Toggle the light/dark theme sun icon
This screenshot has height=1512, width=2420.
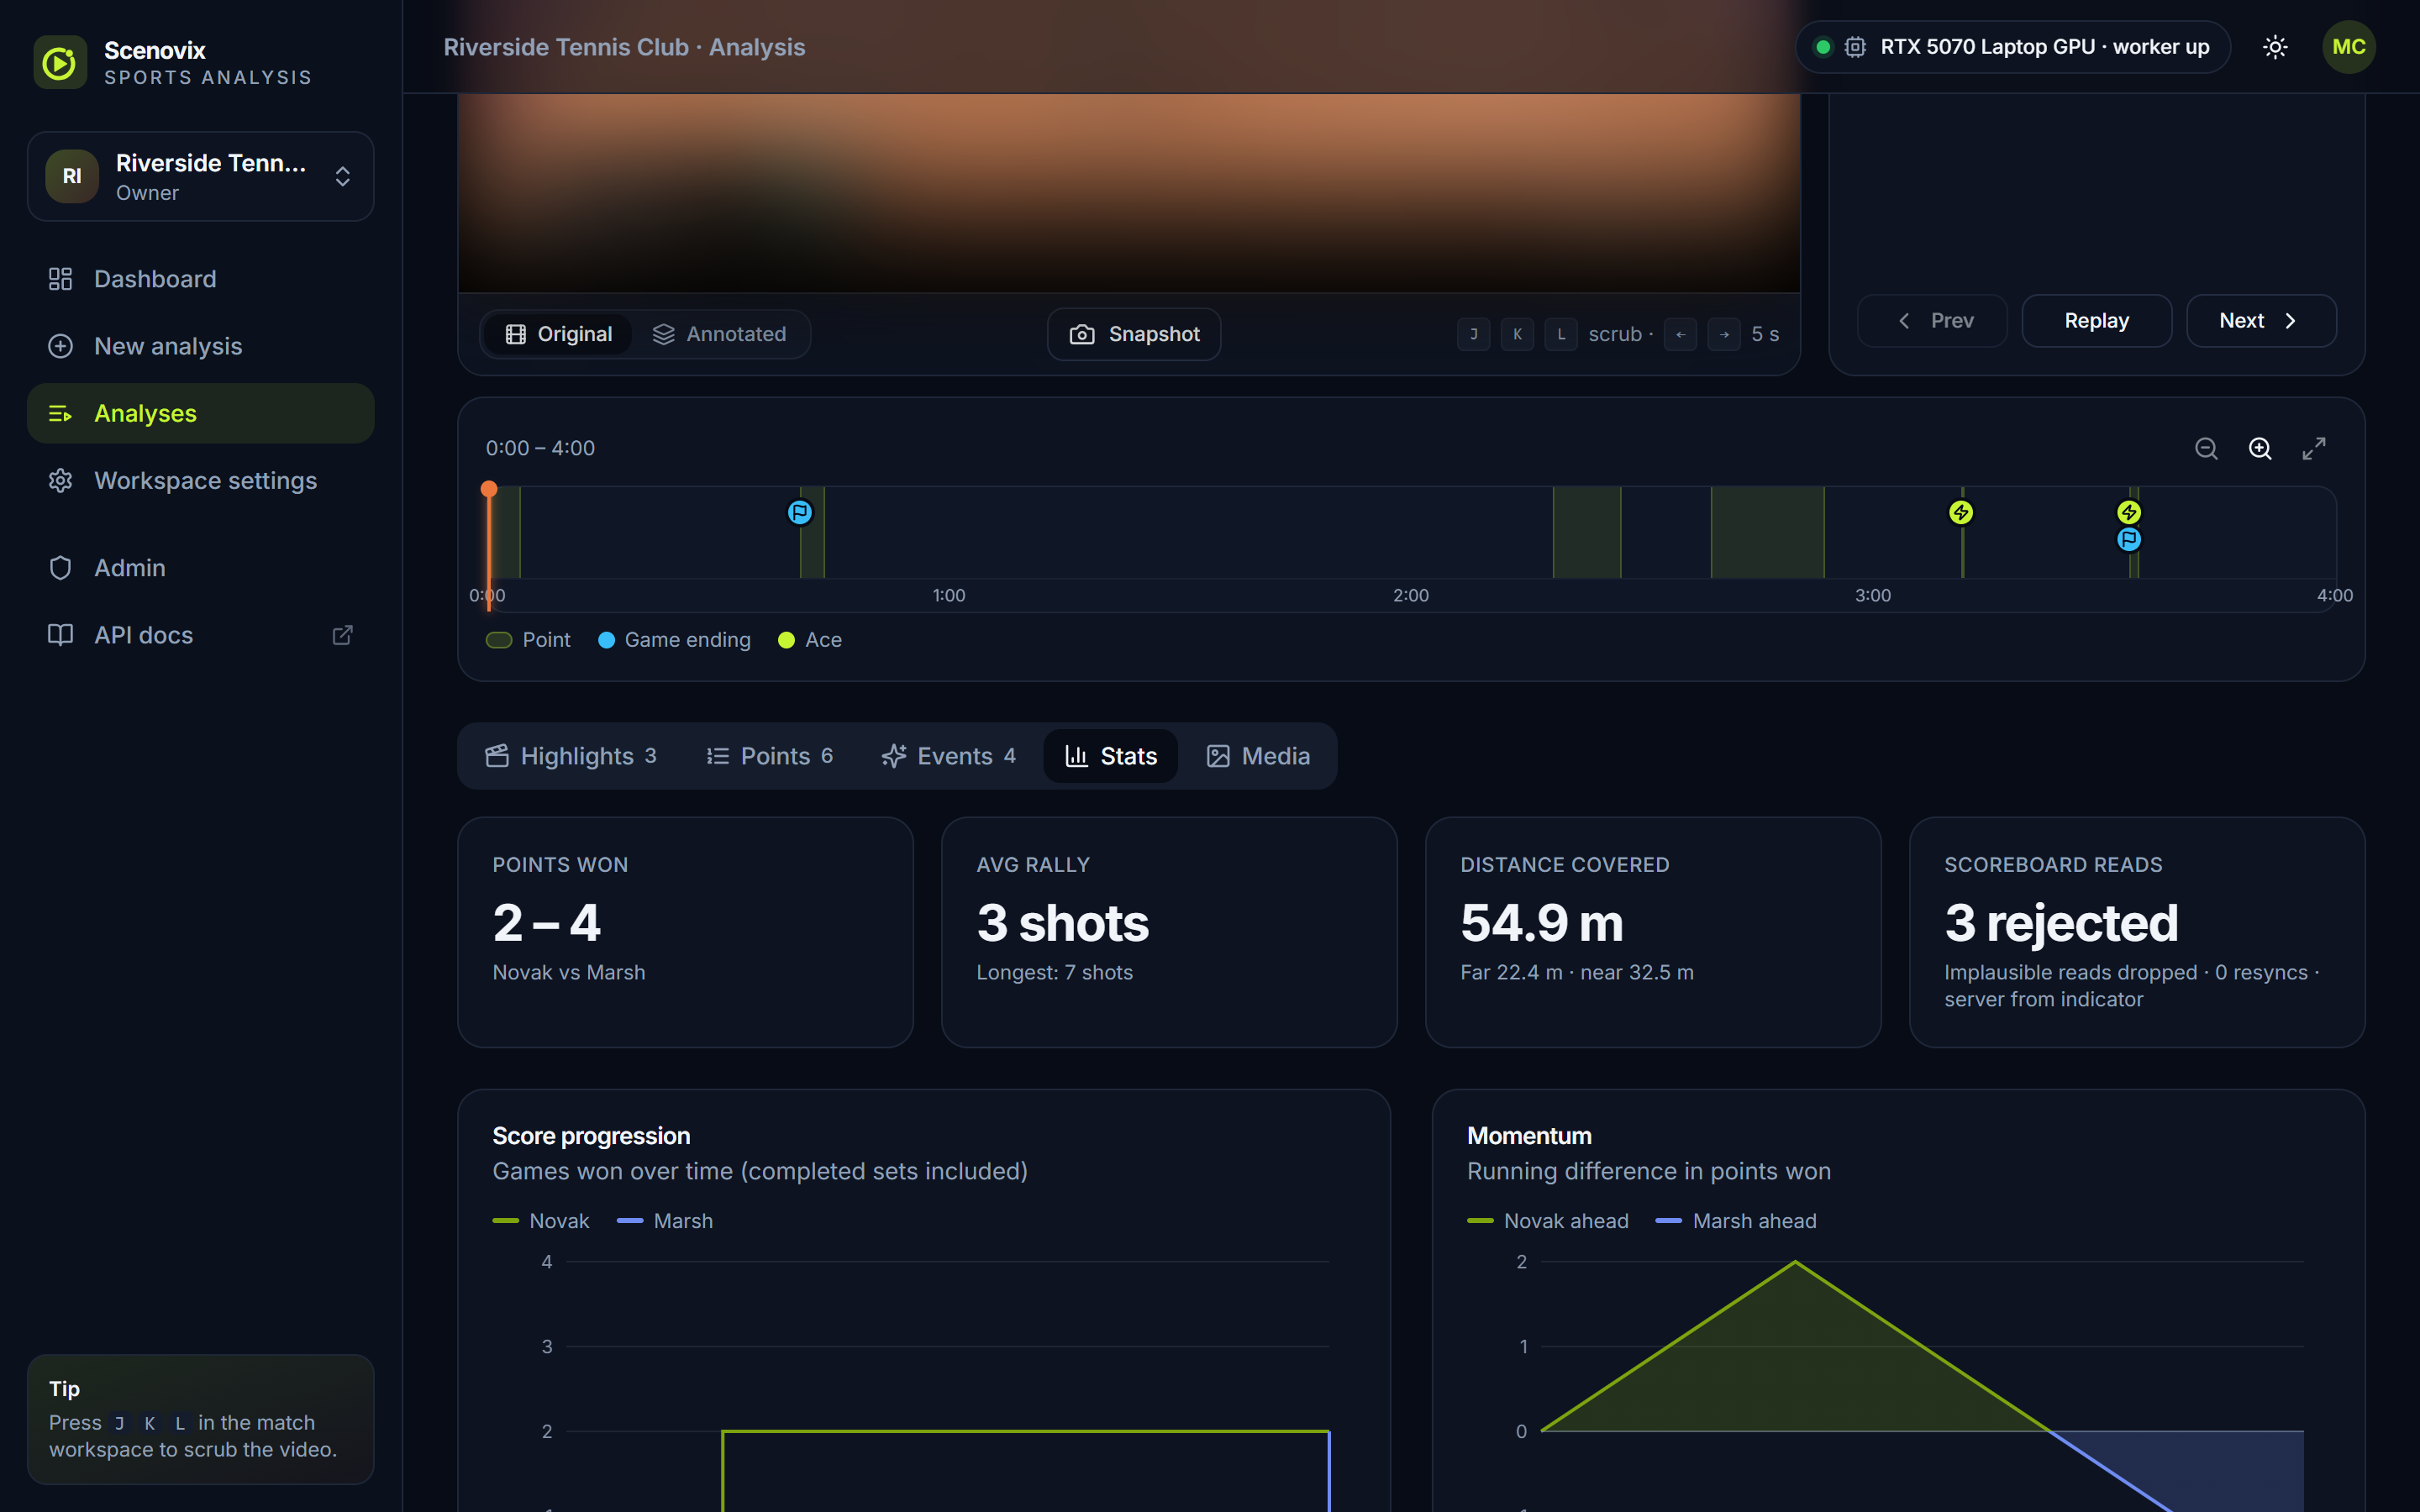[x=2275, y=47]
